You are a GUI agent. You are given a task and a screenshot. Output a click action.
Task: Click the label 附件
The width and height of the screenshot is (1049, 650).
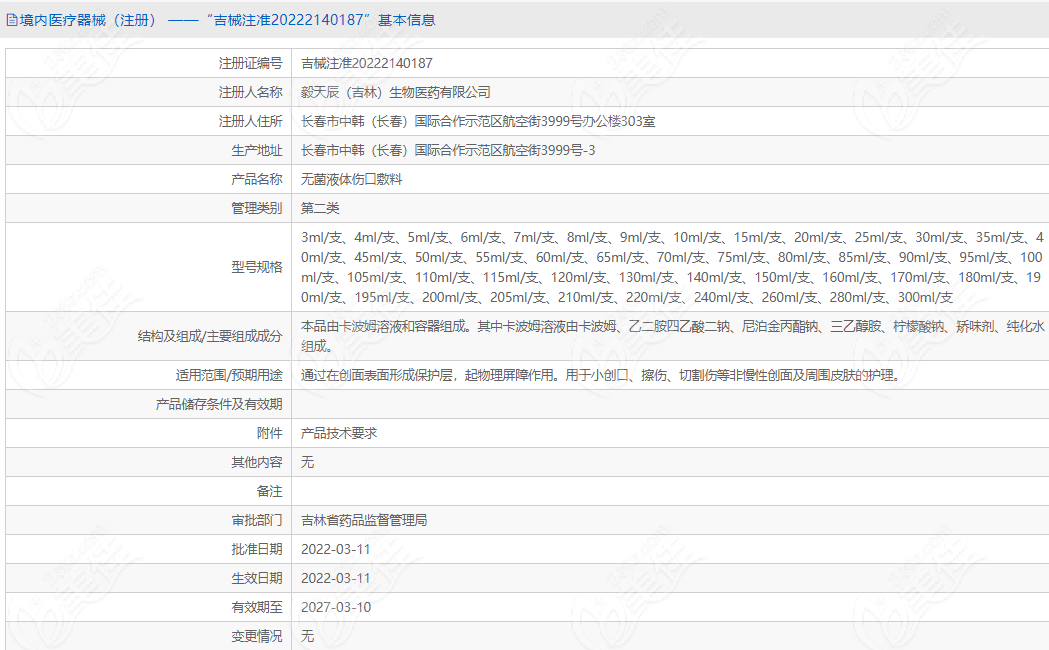(x=270, y=433)
